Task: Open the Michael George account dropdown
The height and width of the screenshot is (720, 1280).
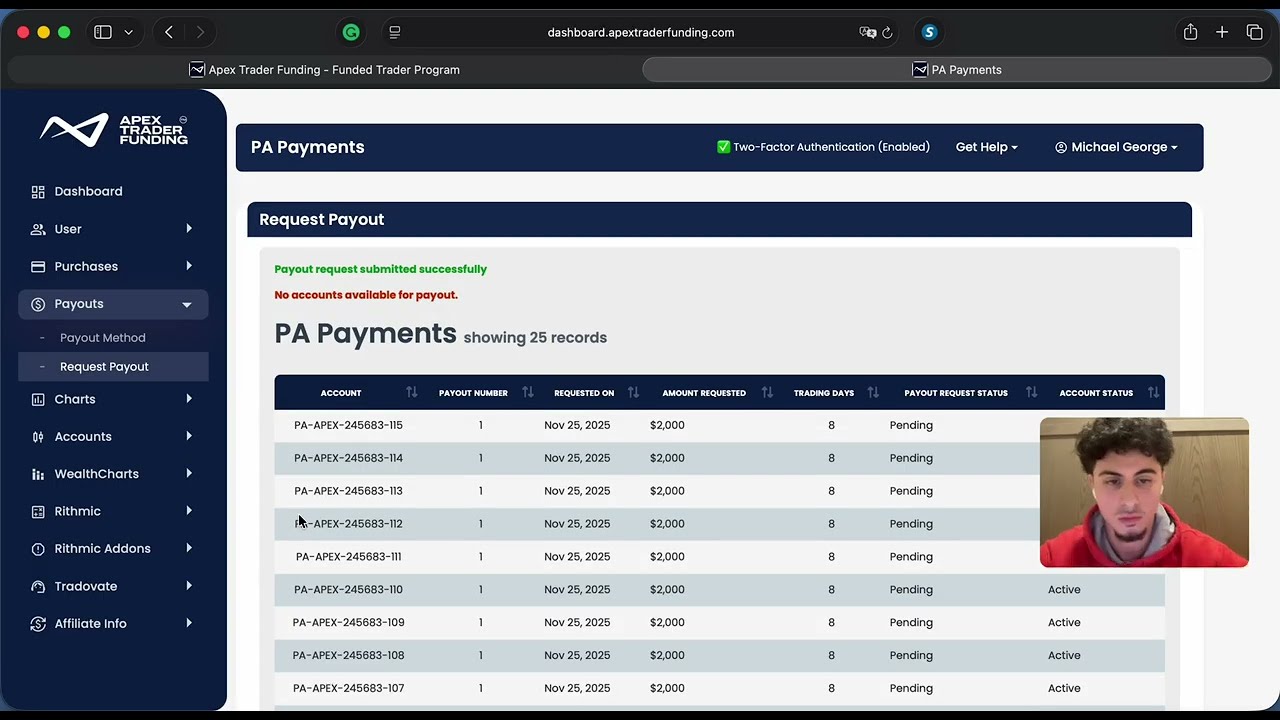Action: click(1116, 147)
